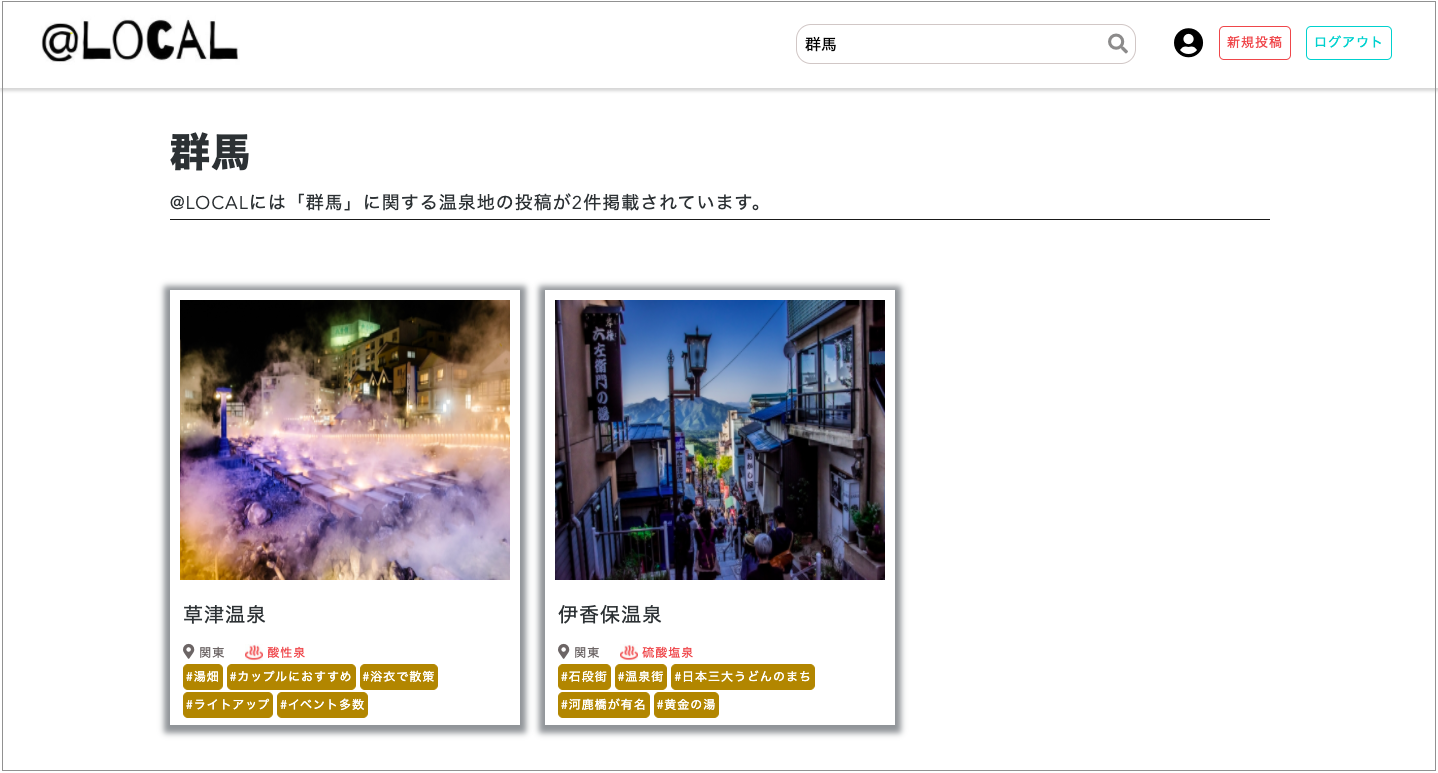
Task: Click the #ライトアップ hashtag
Action: (227, 704)
